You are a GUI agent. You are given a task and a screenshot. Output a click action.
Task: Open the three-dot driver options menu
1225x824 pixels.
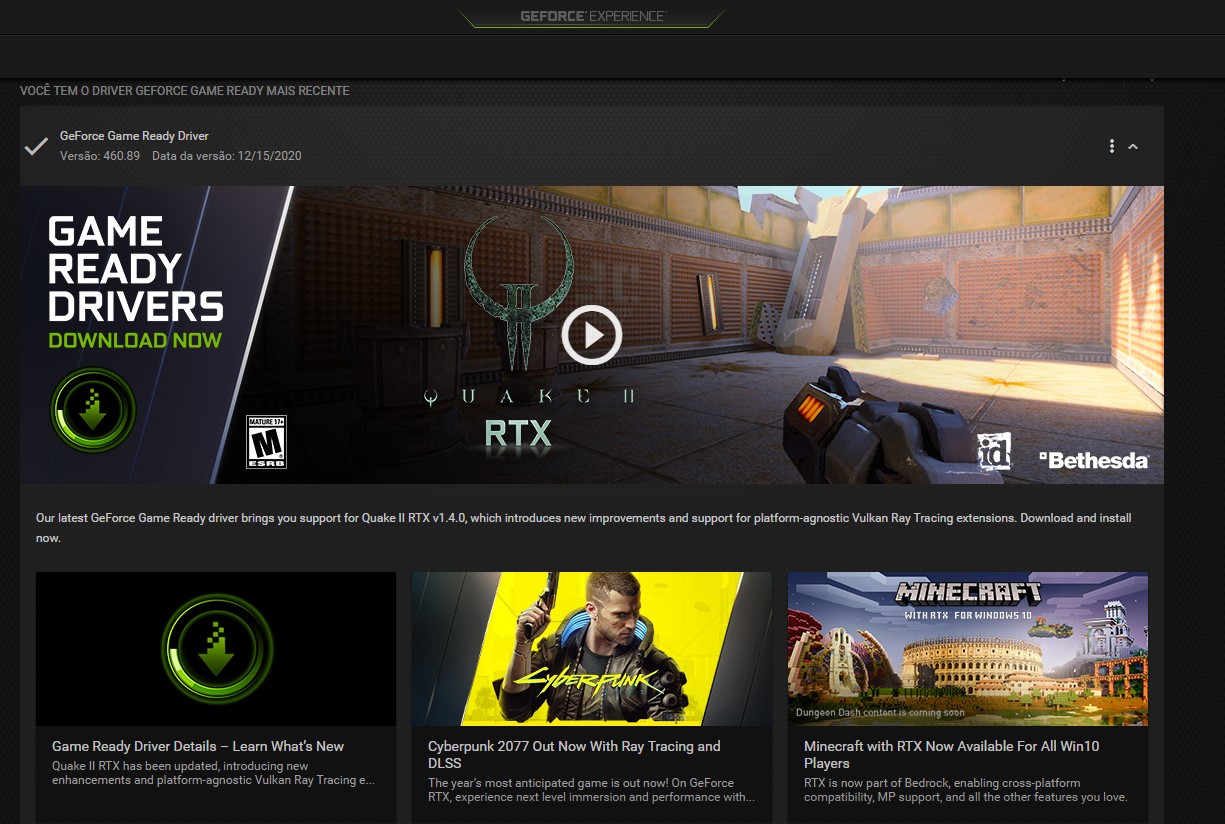[1111, 147]
